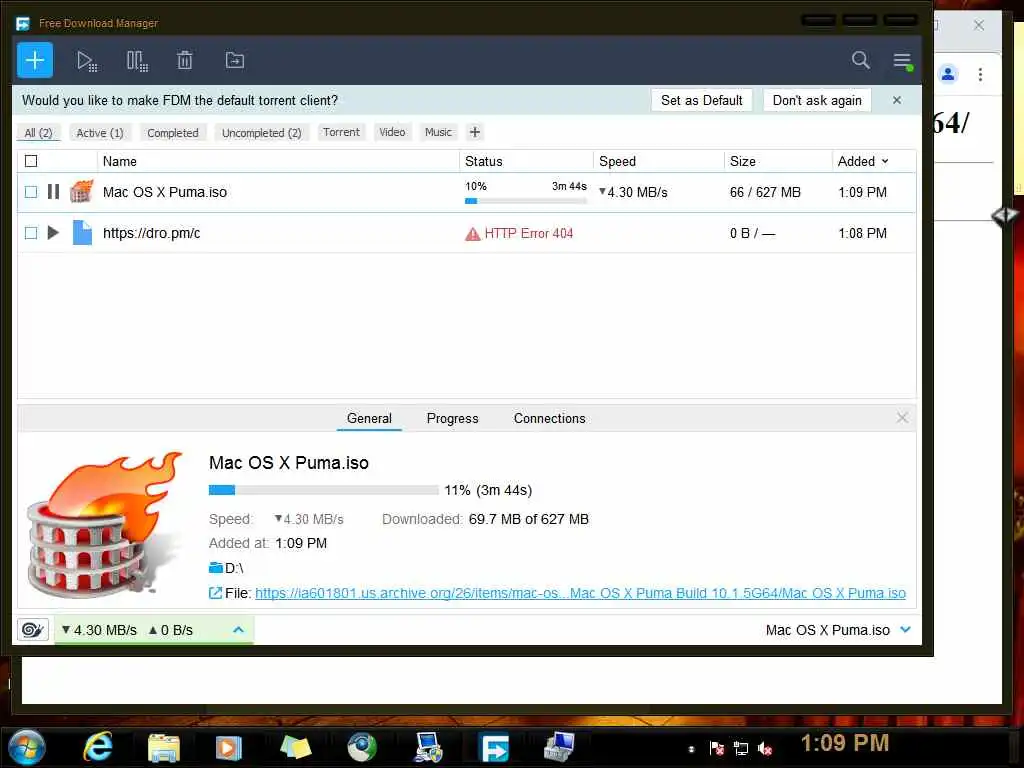Viewport: 1024px width, 768px height.
Task: Click the HTTP Error 404 warning triangle
Action: [x=472, y=234]
